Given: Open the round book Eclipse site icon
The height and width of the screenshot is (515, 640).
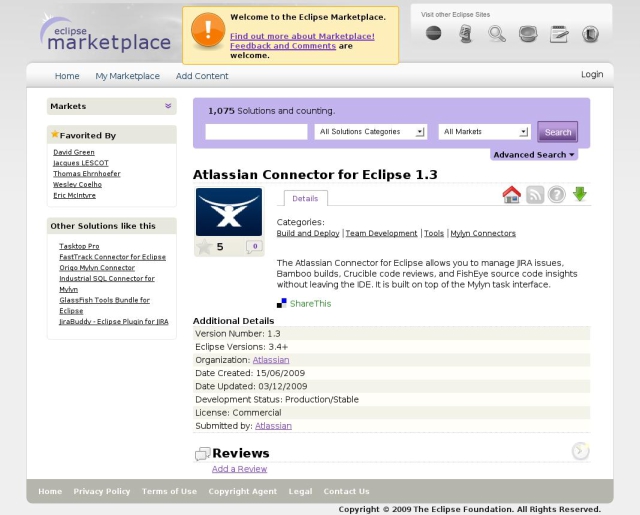Looking at the screenshot, I should (590, 34).
